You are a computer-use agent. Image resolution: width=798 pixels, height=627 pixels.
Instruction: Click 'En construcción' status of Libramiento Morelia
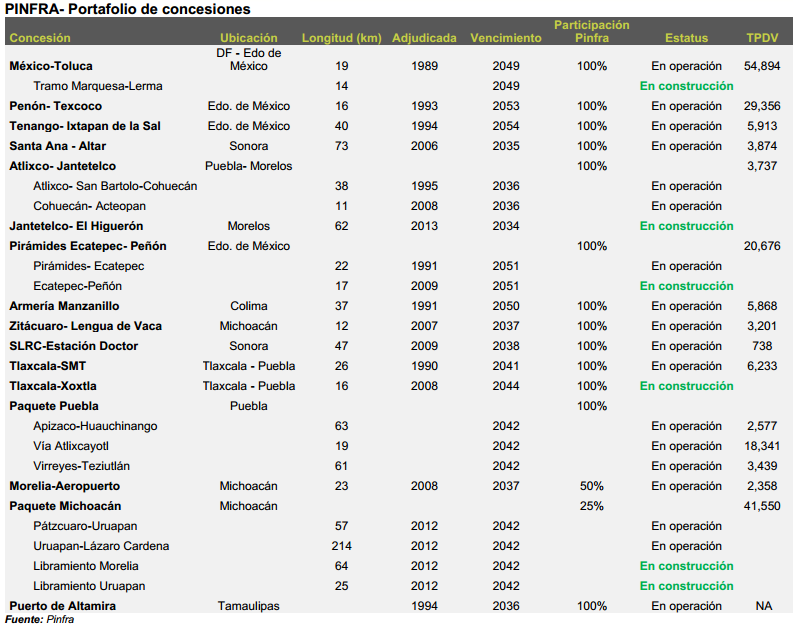[x=687, y=566]
